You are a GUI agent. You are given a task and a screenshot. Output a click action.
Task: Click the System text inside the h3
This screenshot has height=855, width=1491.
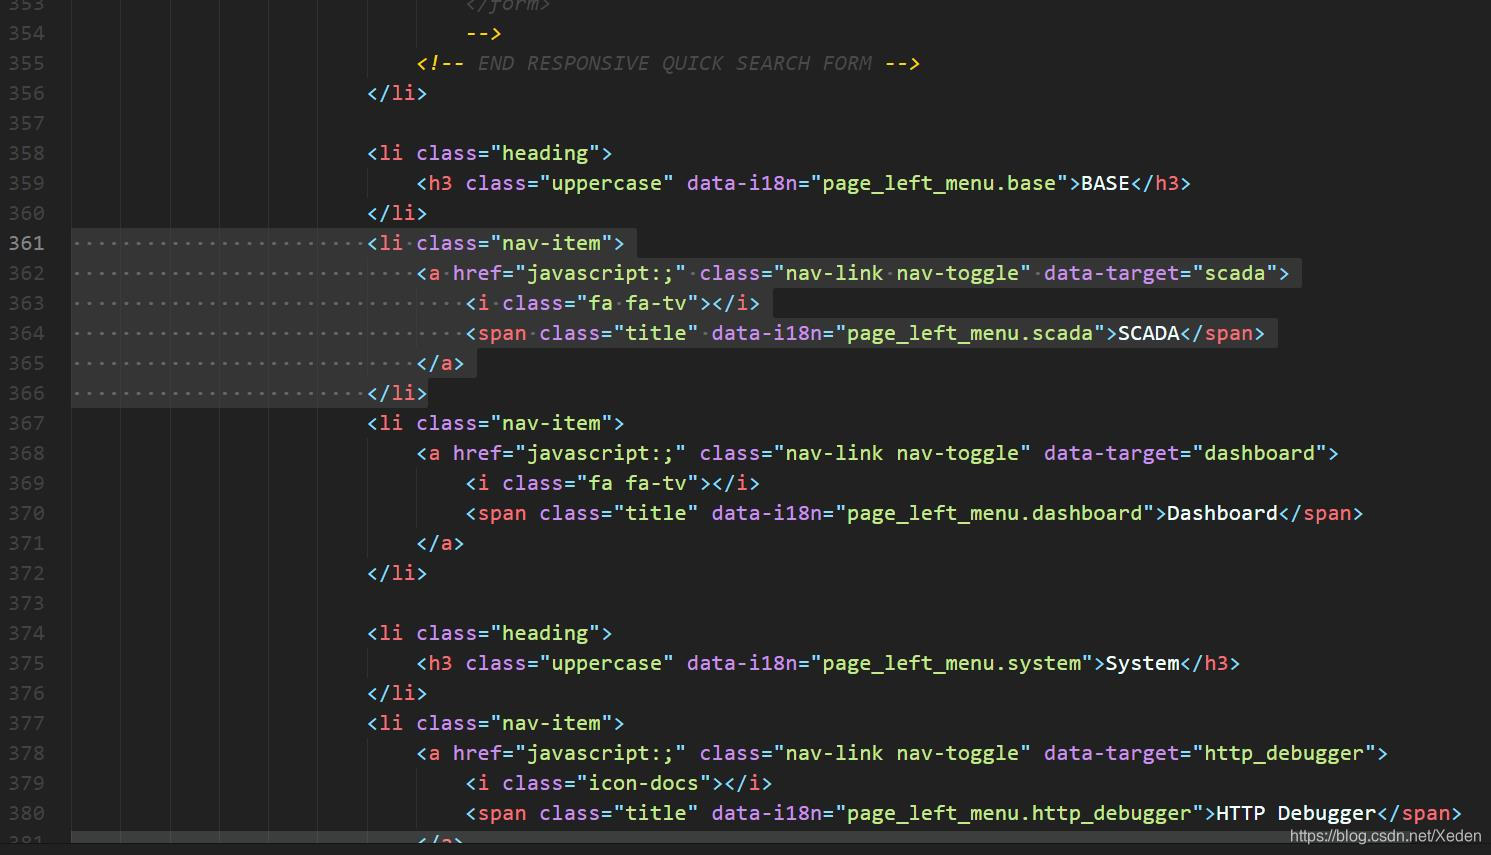click(x=1142, y=663)
